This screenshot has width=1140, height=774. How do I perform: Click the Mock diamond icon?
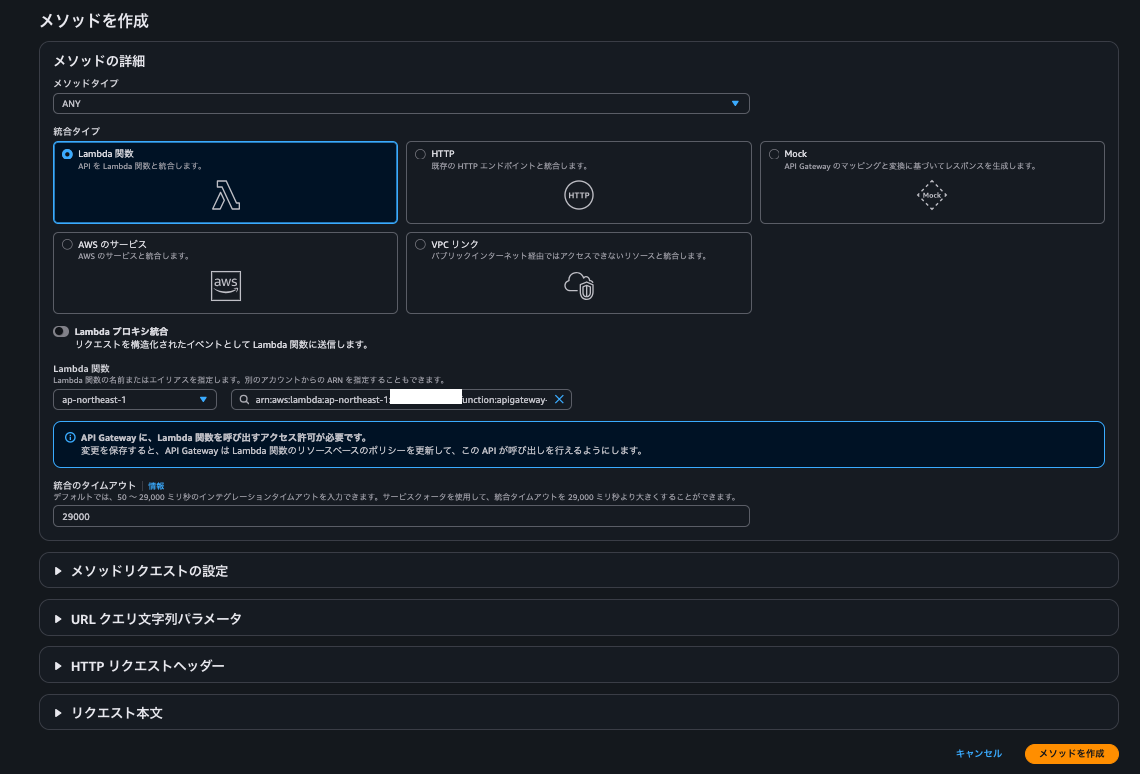(x=931, y=195)
